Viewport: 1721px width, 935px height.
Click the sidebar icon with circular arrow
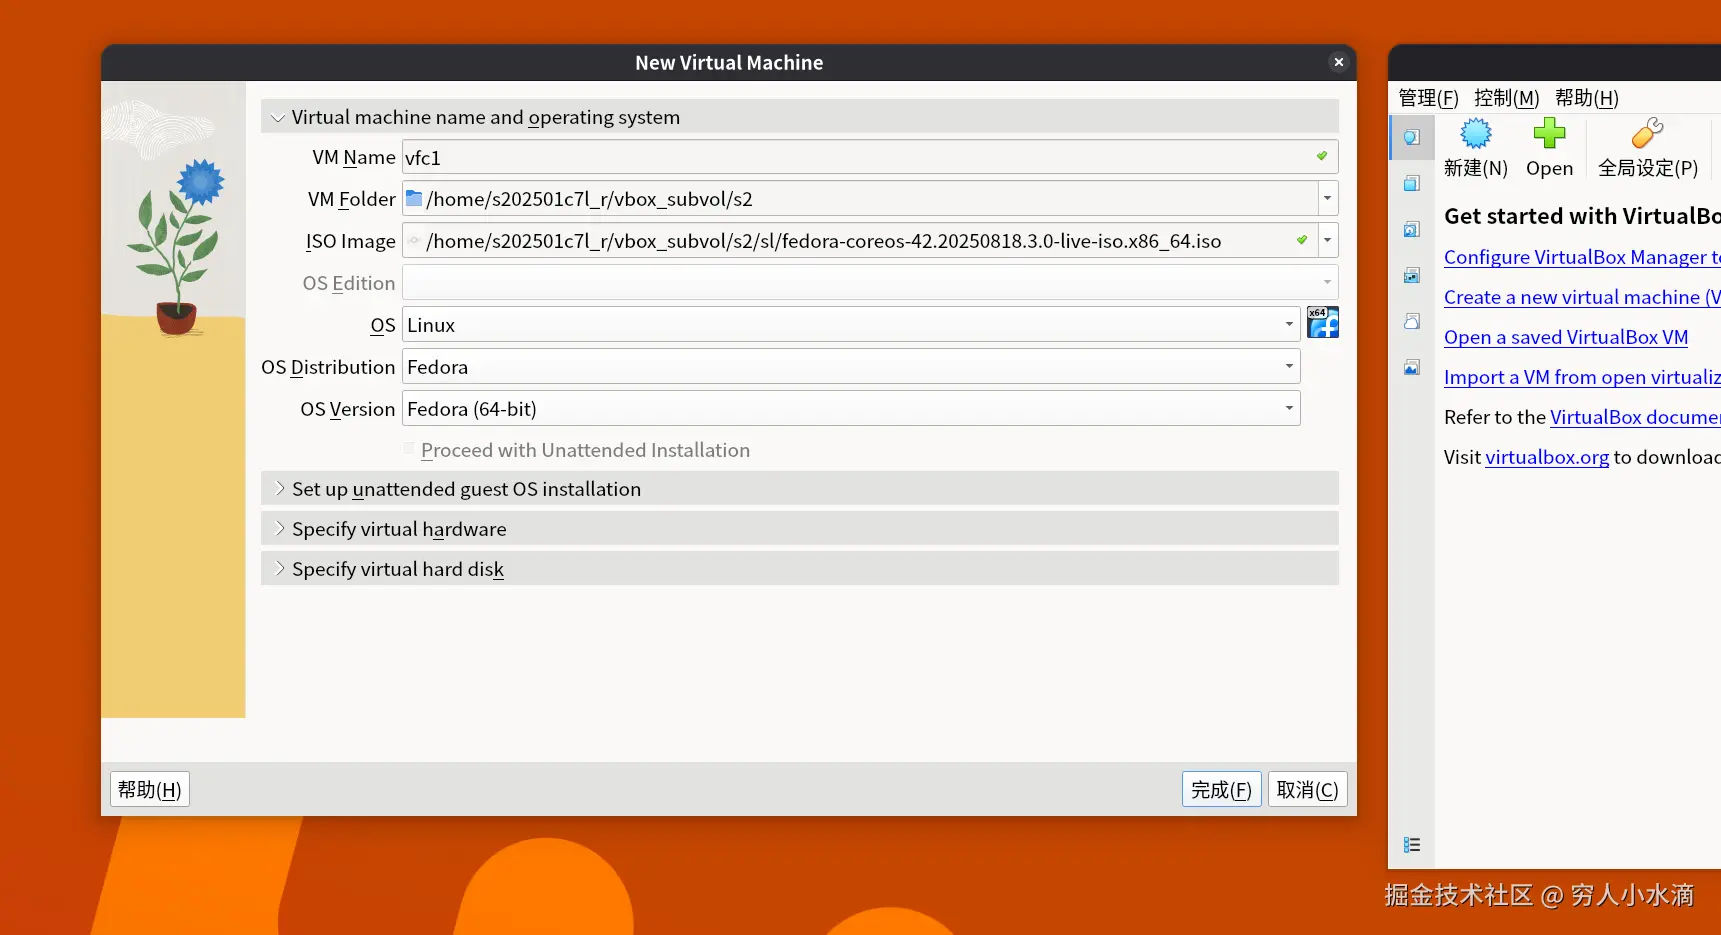click(1412, 229)
